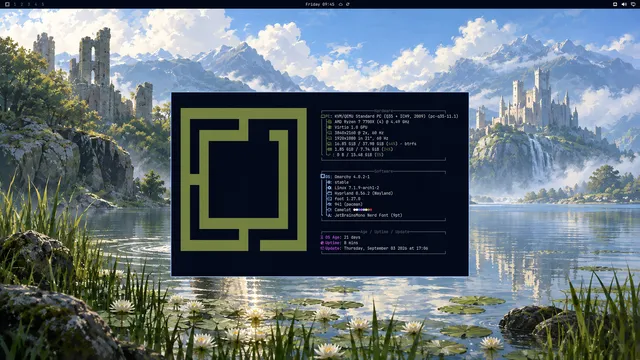Click the text Linux 7.1.9-arch1-2
640x360 pixels.
pyautogui.click(x=357, y=188)
